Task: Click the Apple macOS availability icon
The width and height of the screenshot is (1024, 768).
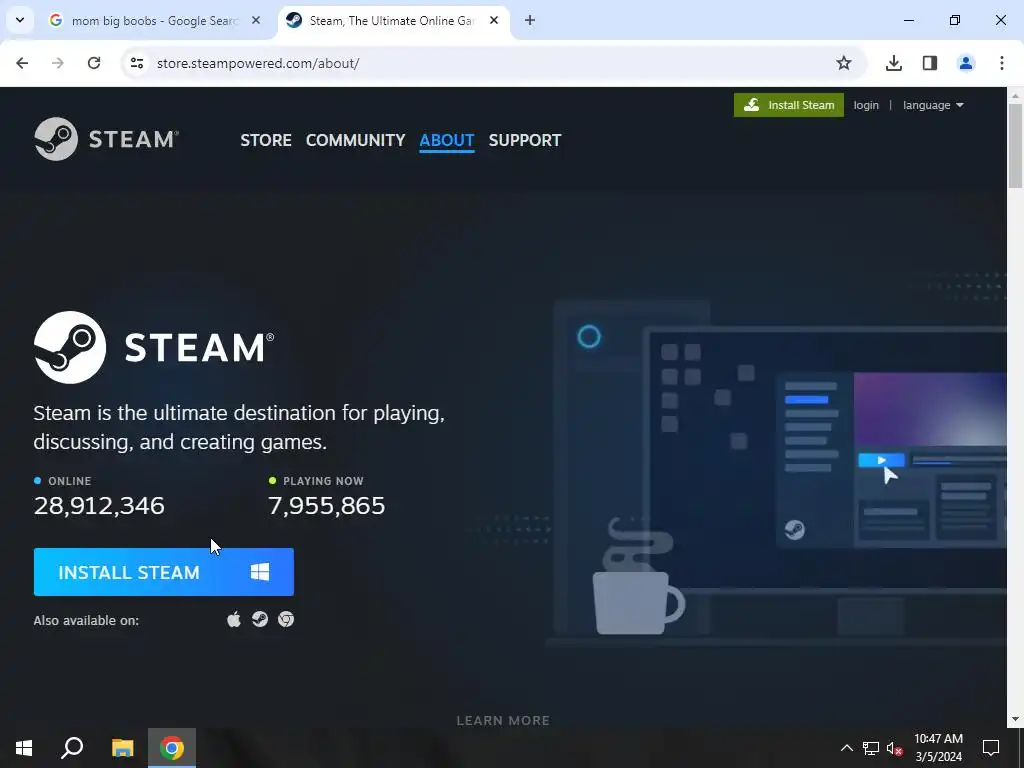Action: click(x=234, y=619)
